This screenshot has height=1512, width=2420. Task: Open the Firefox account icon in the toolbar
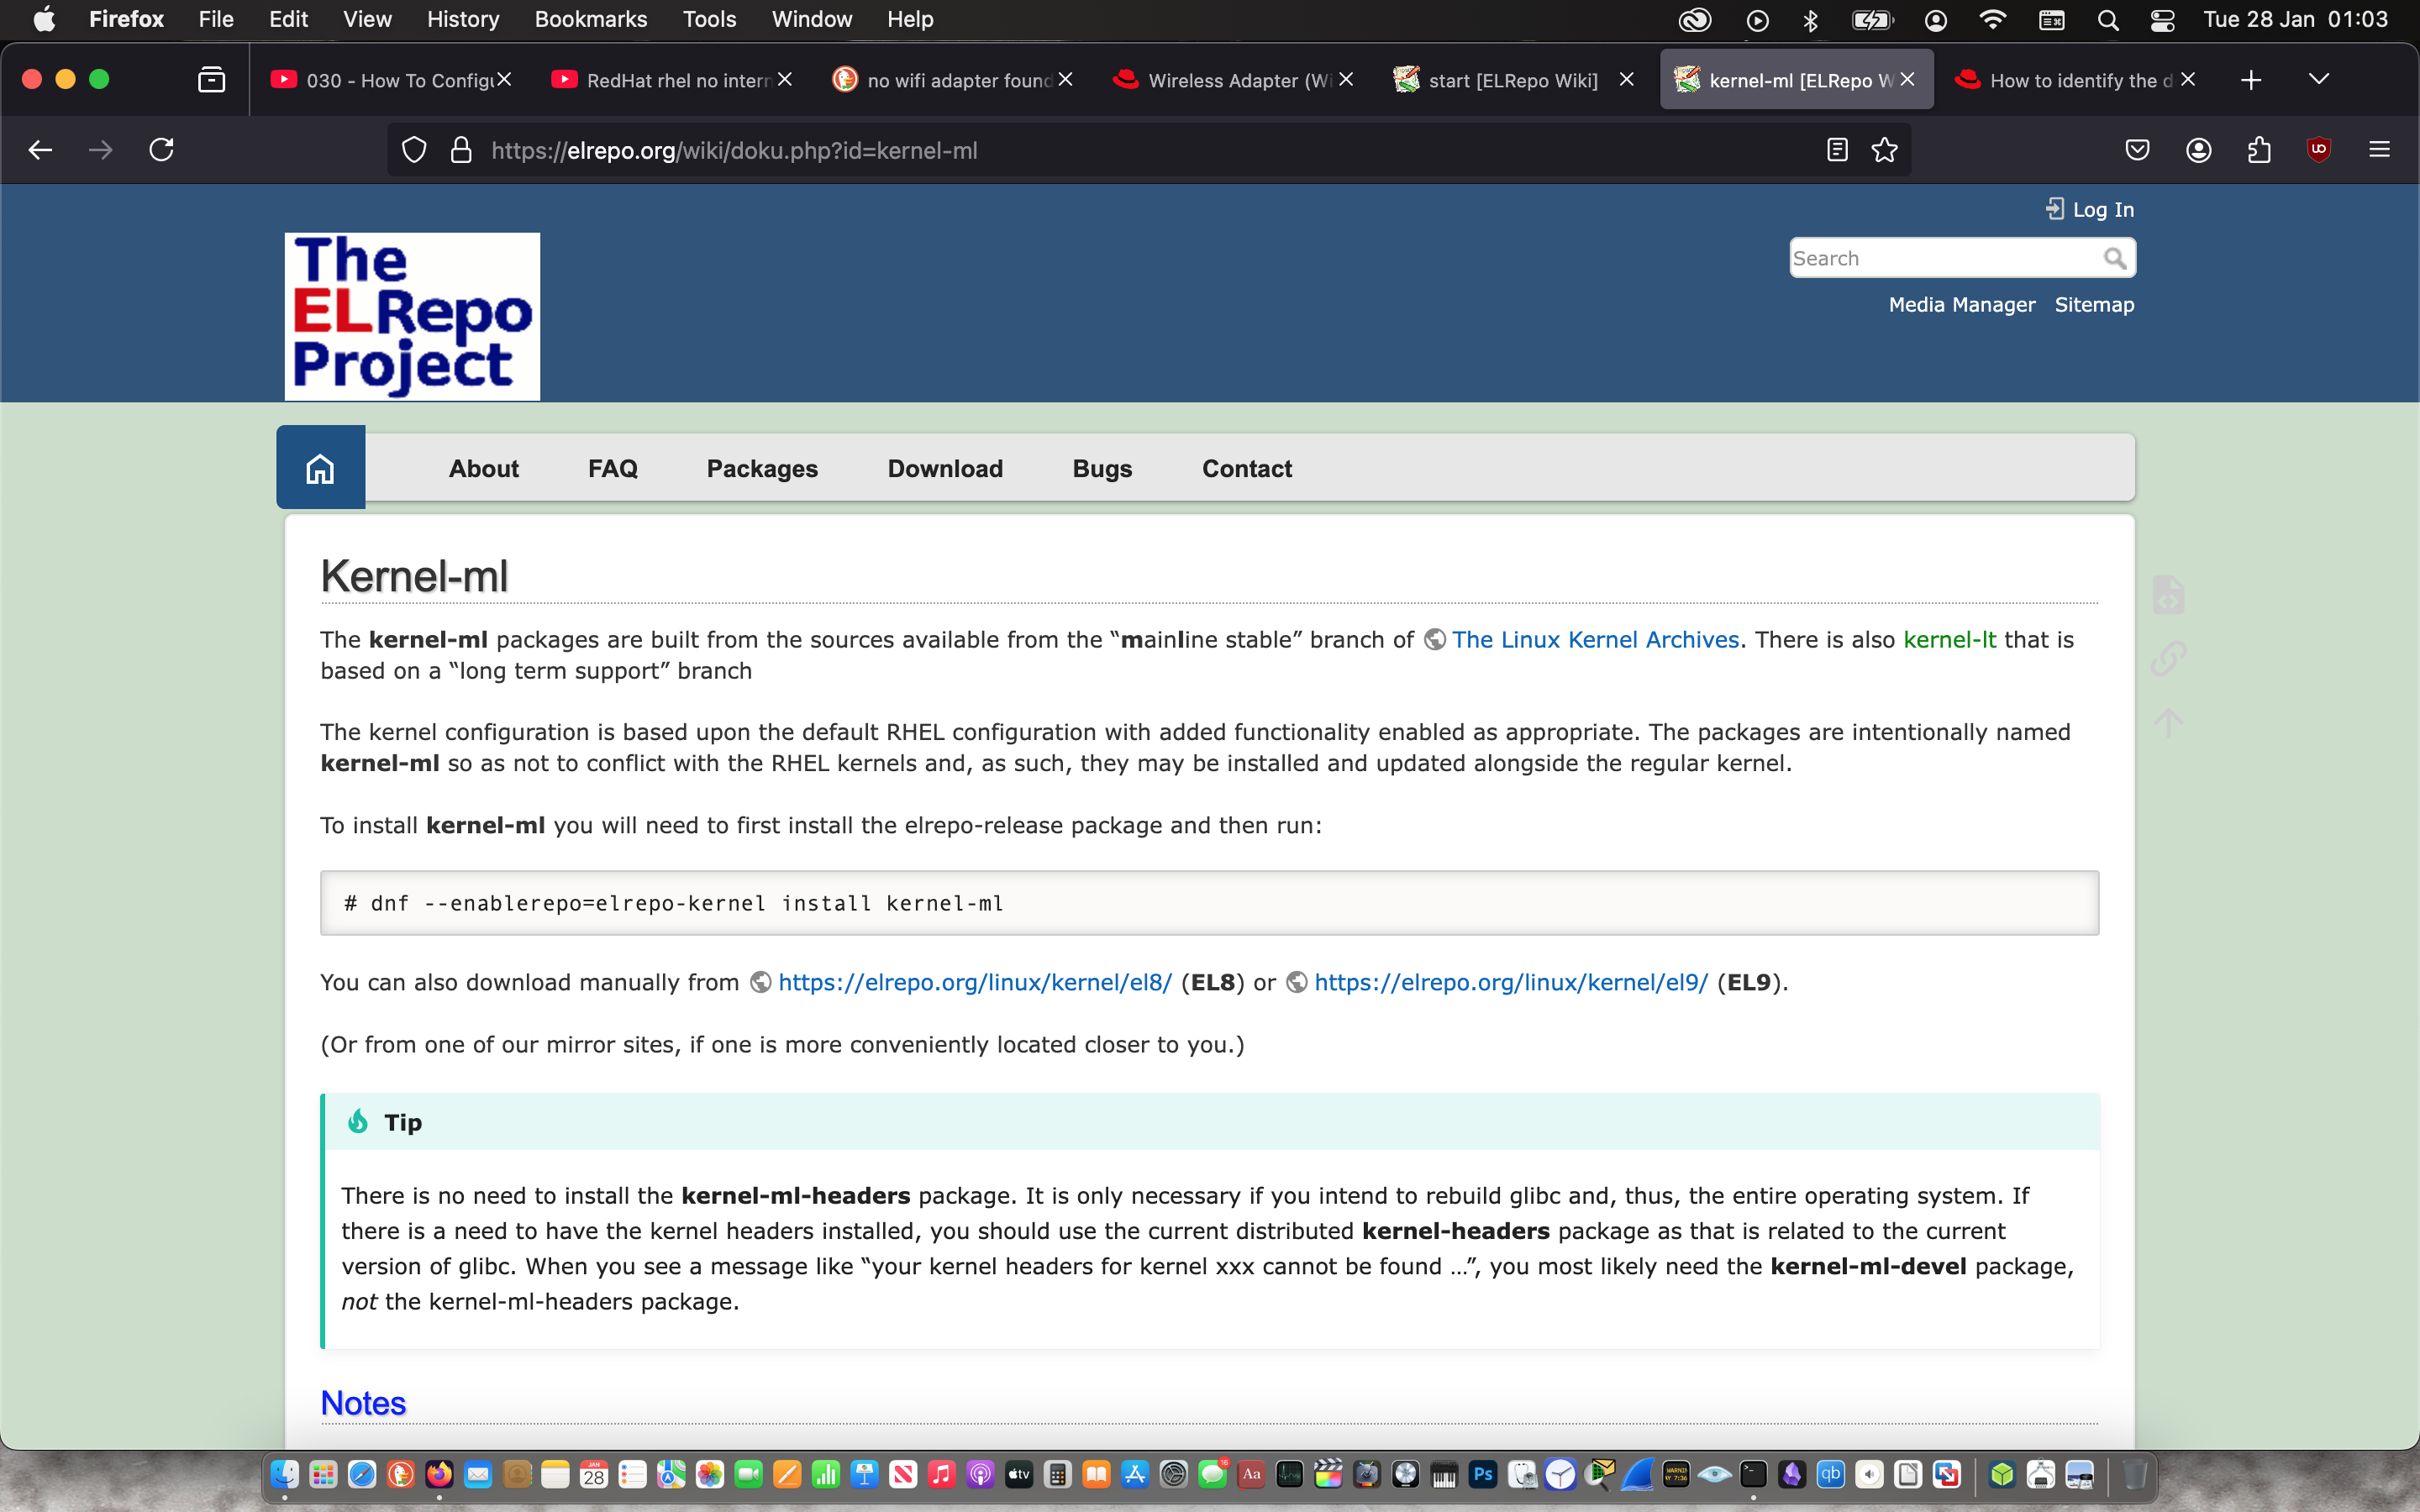click(2198, 150)
